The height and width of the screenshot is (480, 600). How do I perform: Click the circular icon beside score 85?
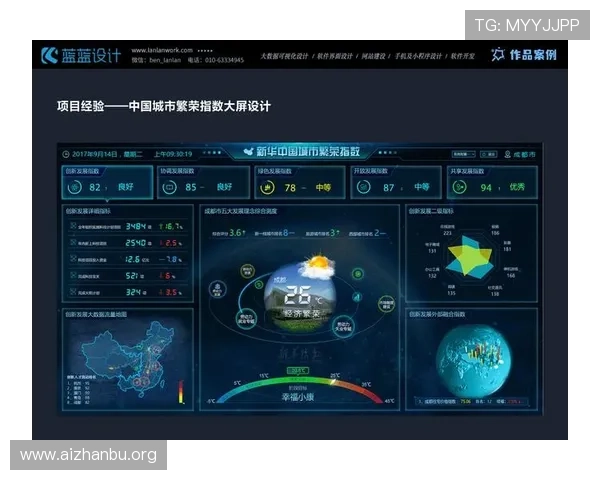(x=170, y=188)
